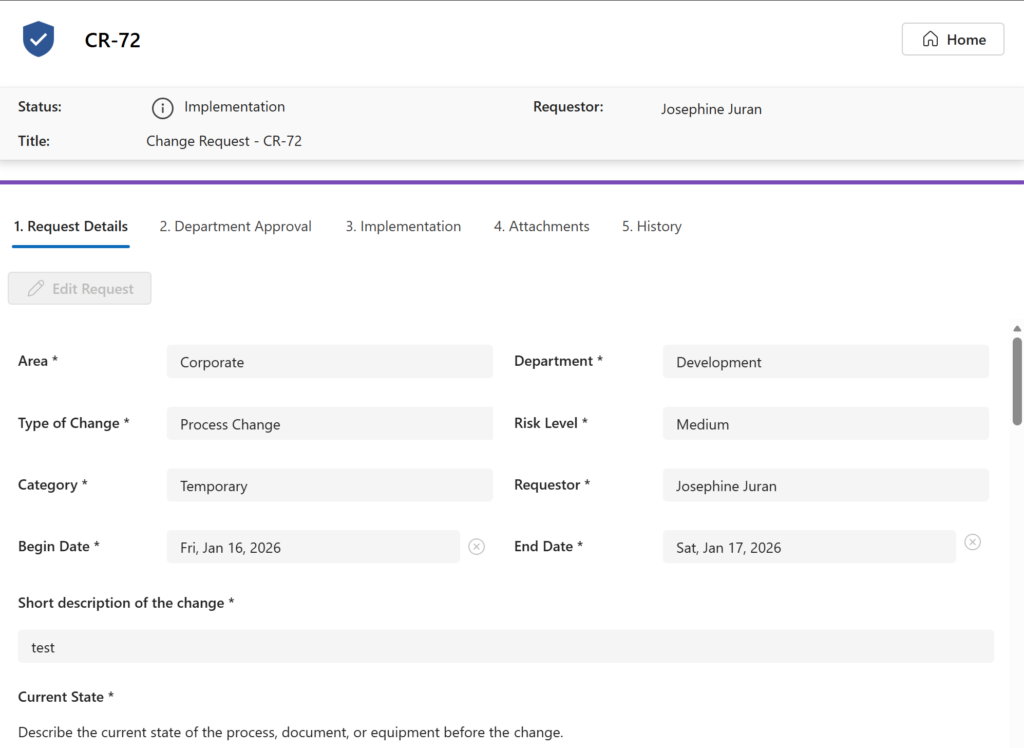Open the Begin Date picker field
This screenshot has width=1024, height=748.
pos(313,547)
